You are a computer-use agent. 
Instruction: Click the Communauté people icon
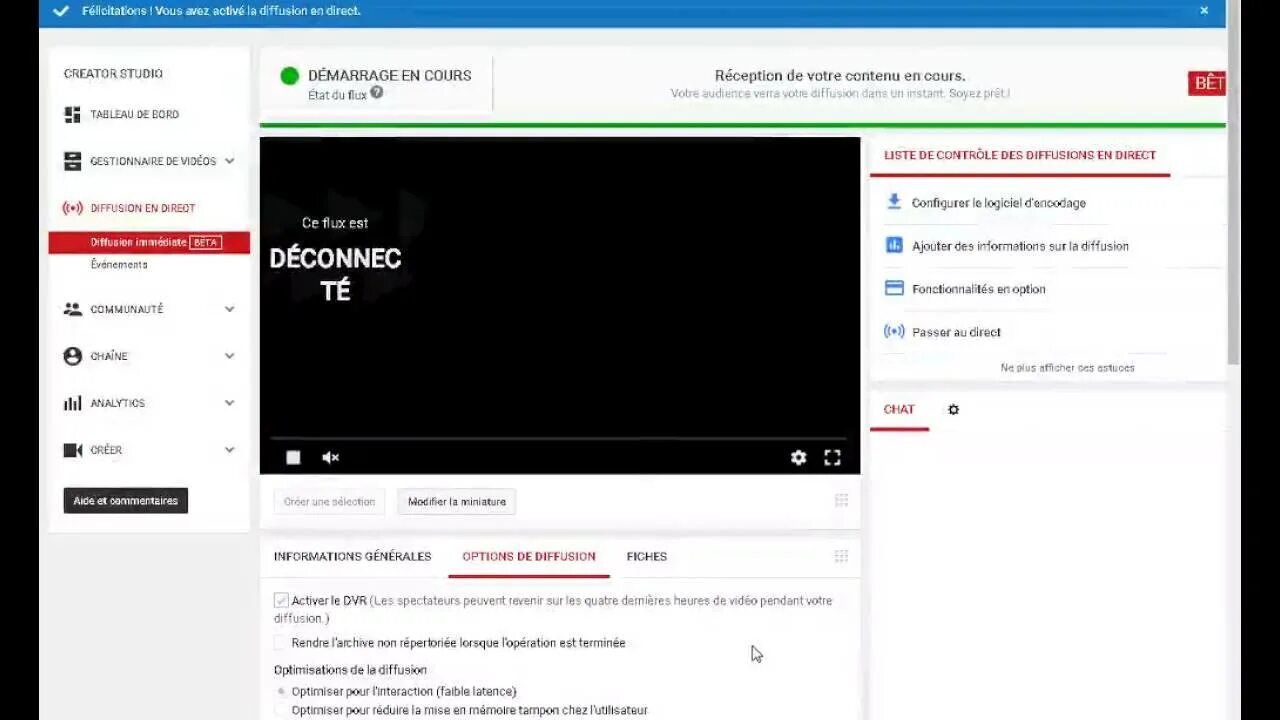(x=72, y=309)
